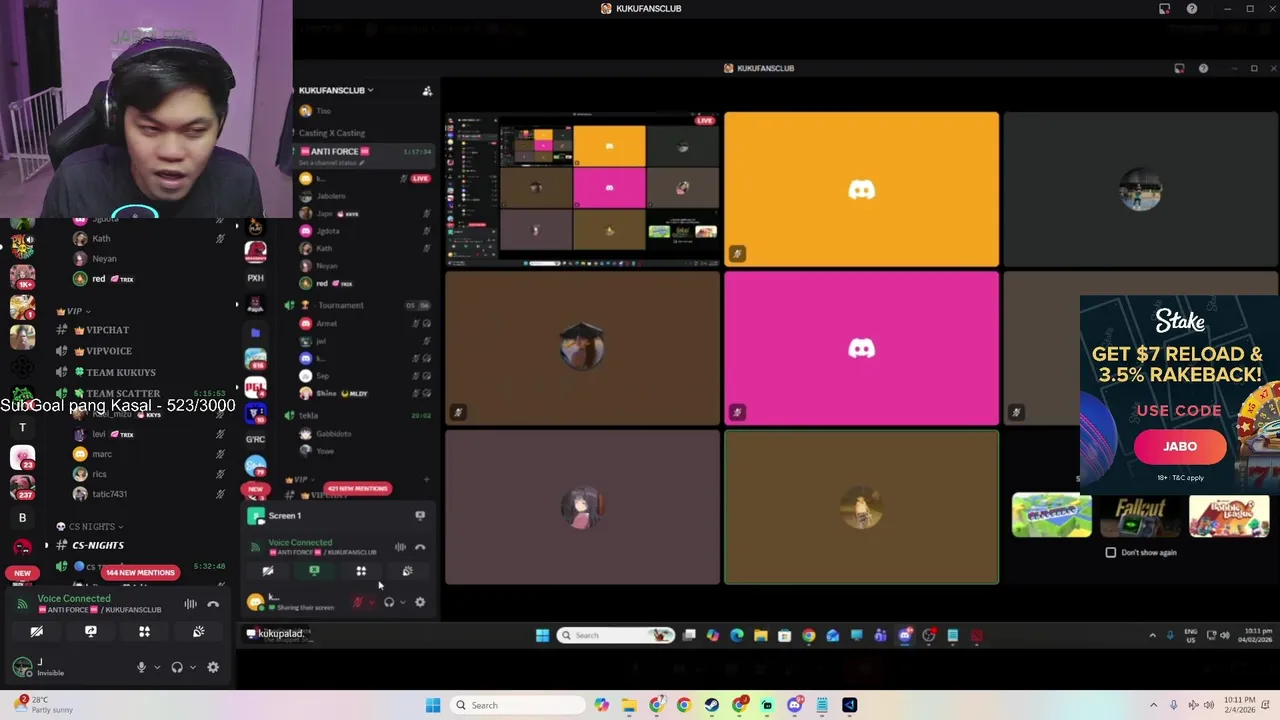
Task: Open activities launcher in the left Discord panel
Action: [x=144, y=632]
